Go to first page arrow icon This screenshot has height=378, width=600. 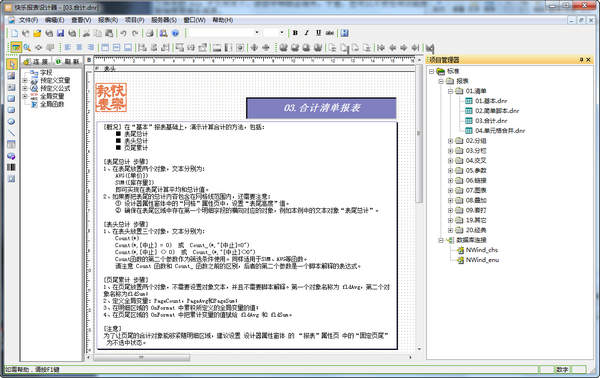tap(381, 47)
